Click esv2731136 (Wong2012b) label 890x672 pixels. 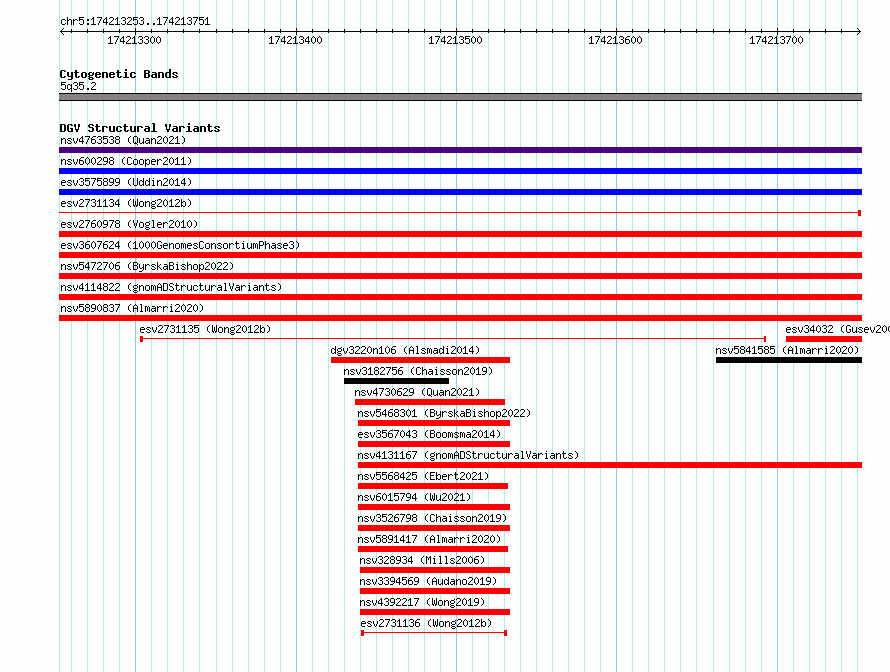[426, 623]
